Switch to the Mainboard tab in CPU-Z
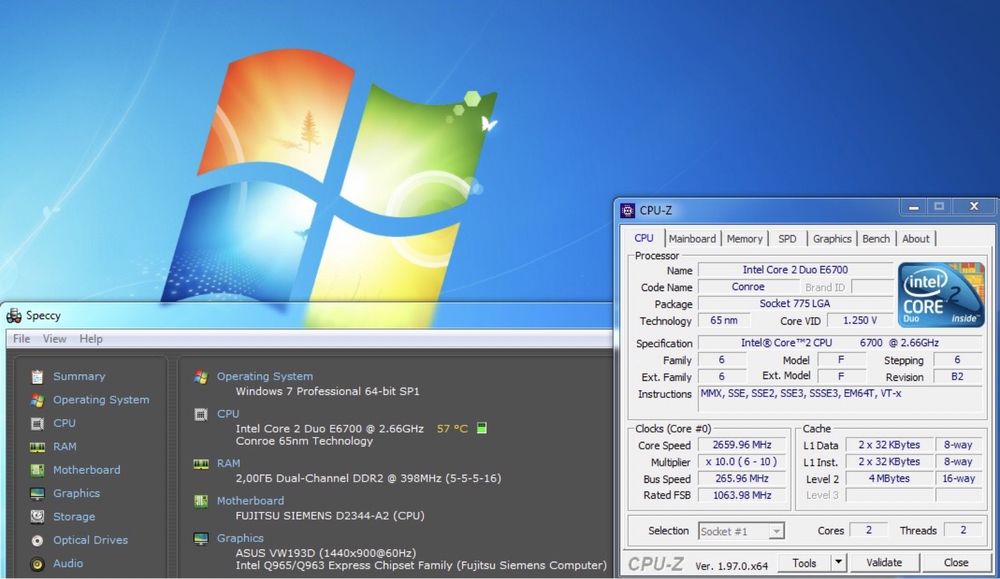1000x579 pixels. (692, 239)
